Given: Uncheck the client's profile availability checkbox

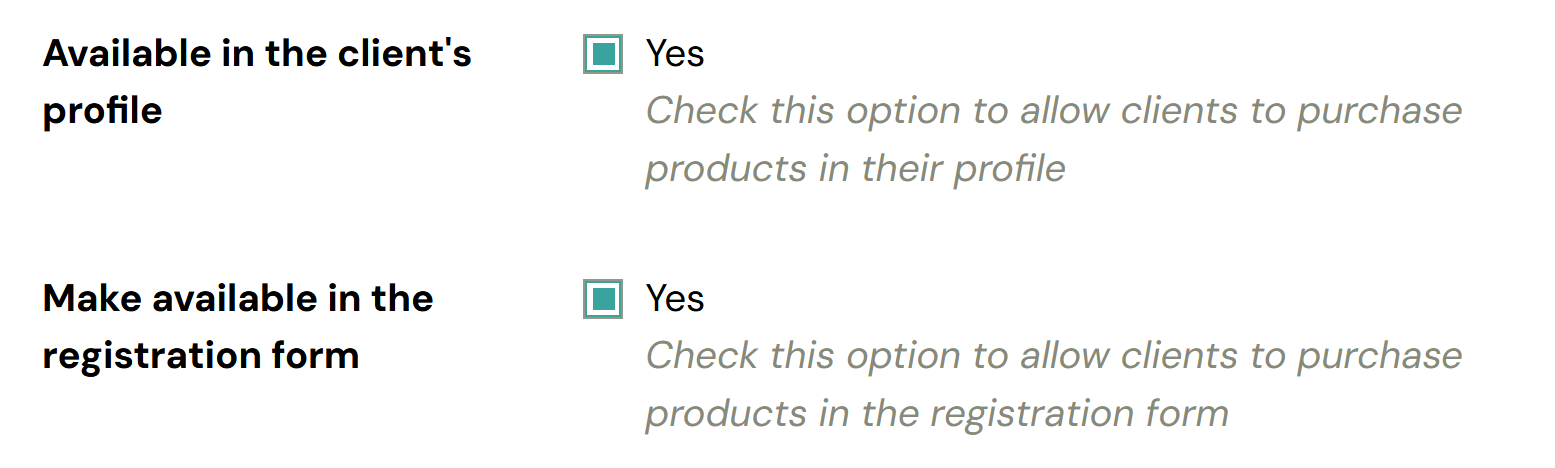Looking at the screenshot, I should 603,54.
